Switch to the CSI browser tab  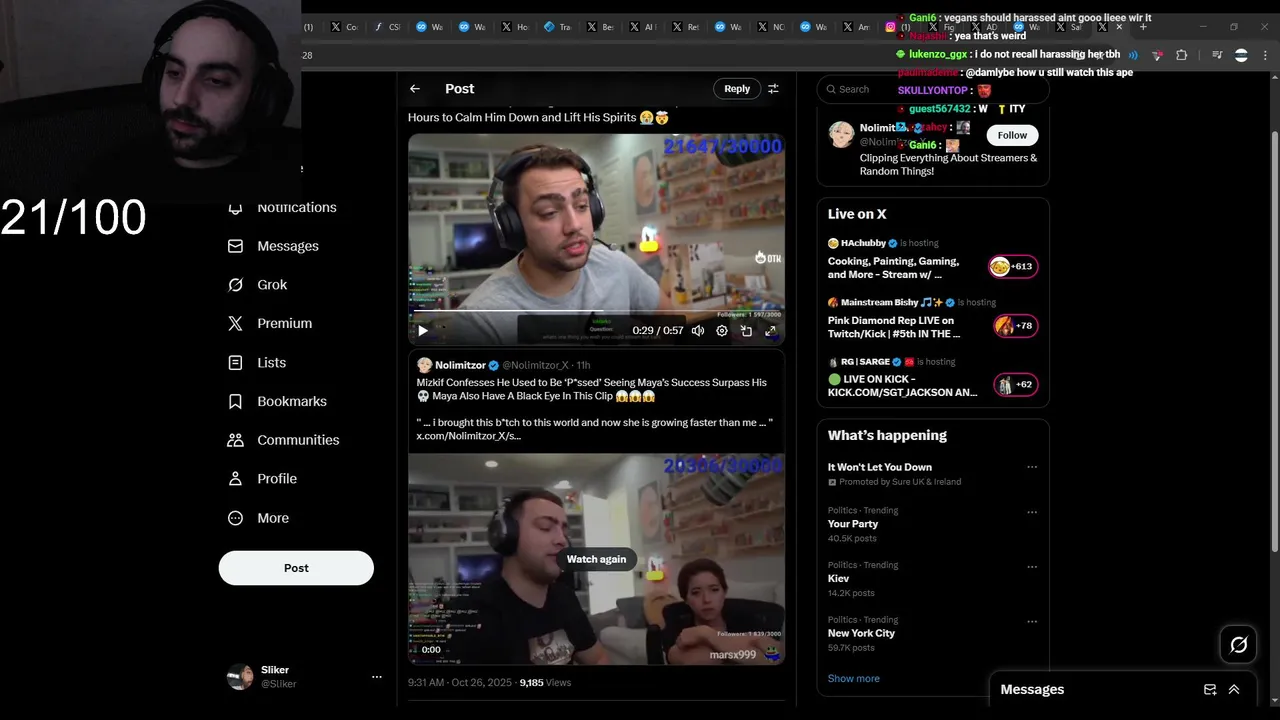(386, 27)
